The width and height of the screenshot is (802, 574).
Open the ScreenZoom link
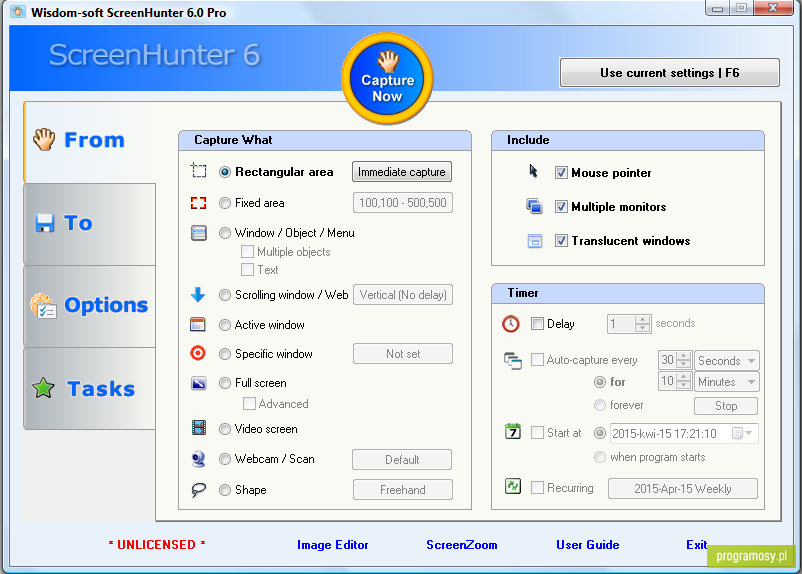pos(461,545)
